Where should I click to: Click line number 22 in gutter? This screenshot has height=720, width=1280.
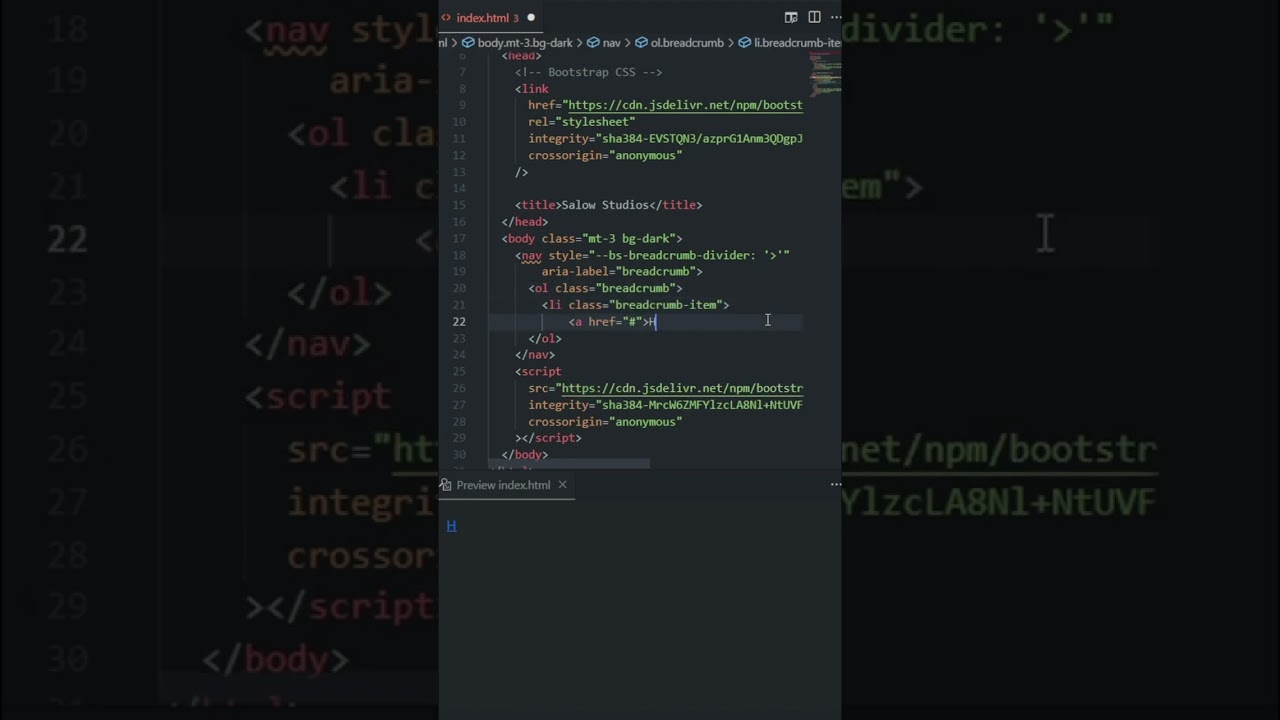(x=459, y=321)
